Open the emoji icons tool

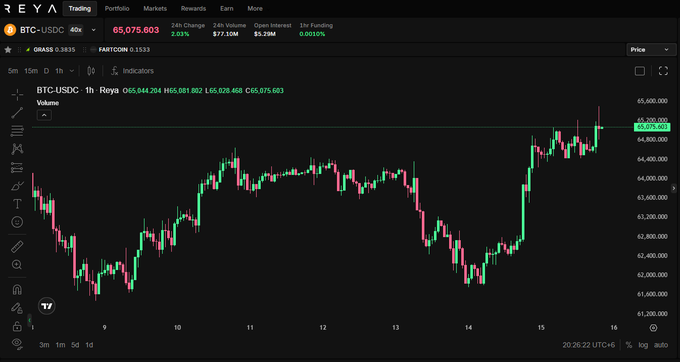point(17,222)
